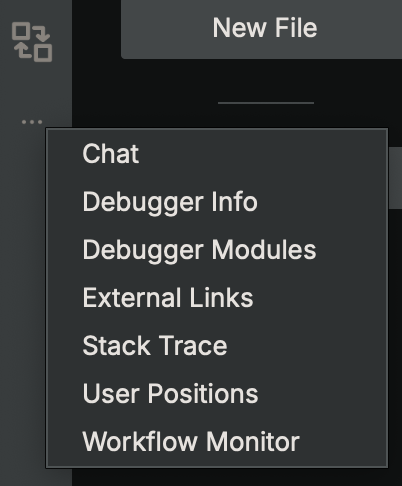This screenshot has width=402, height=486.
Task: Click the word Links in External Links
Action: coord(221,298)
